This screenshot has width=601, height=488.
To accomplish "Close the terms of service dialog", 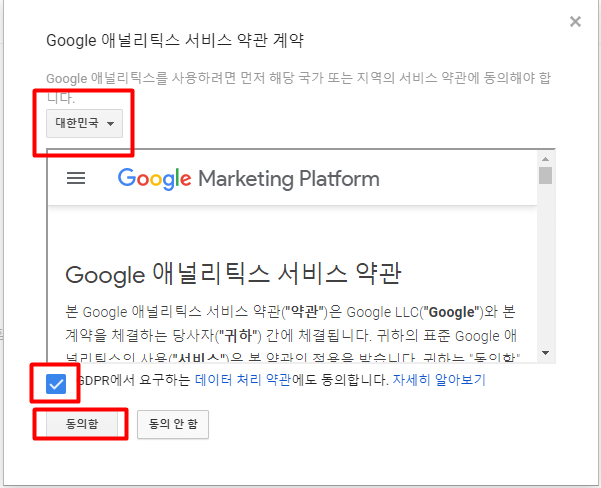I will point(575,22).
